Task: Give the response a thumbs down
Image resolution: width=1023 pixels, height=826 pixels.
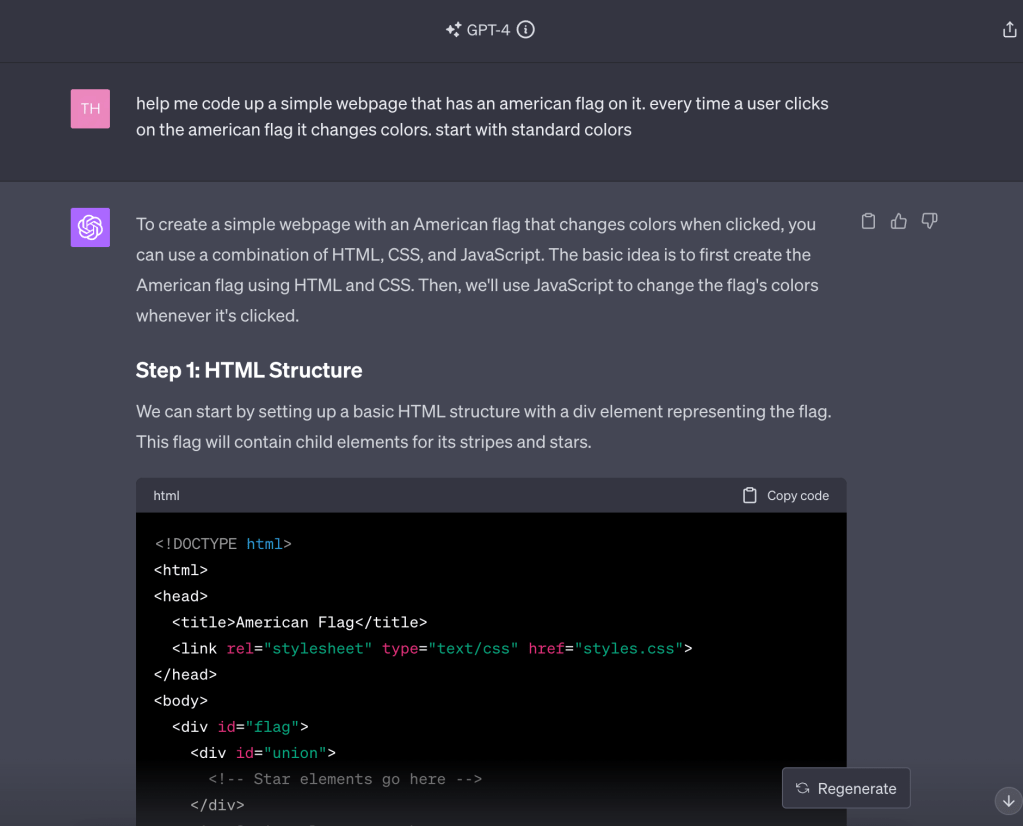Action: click(929, 221)
